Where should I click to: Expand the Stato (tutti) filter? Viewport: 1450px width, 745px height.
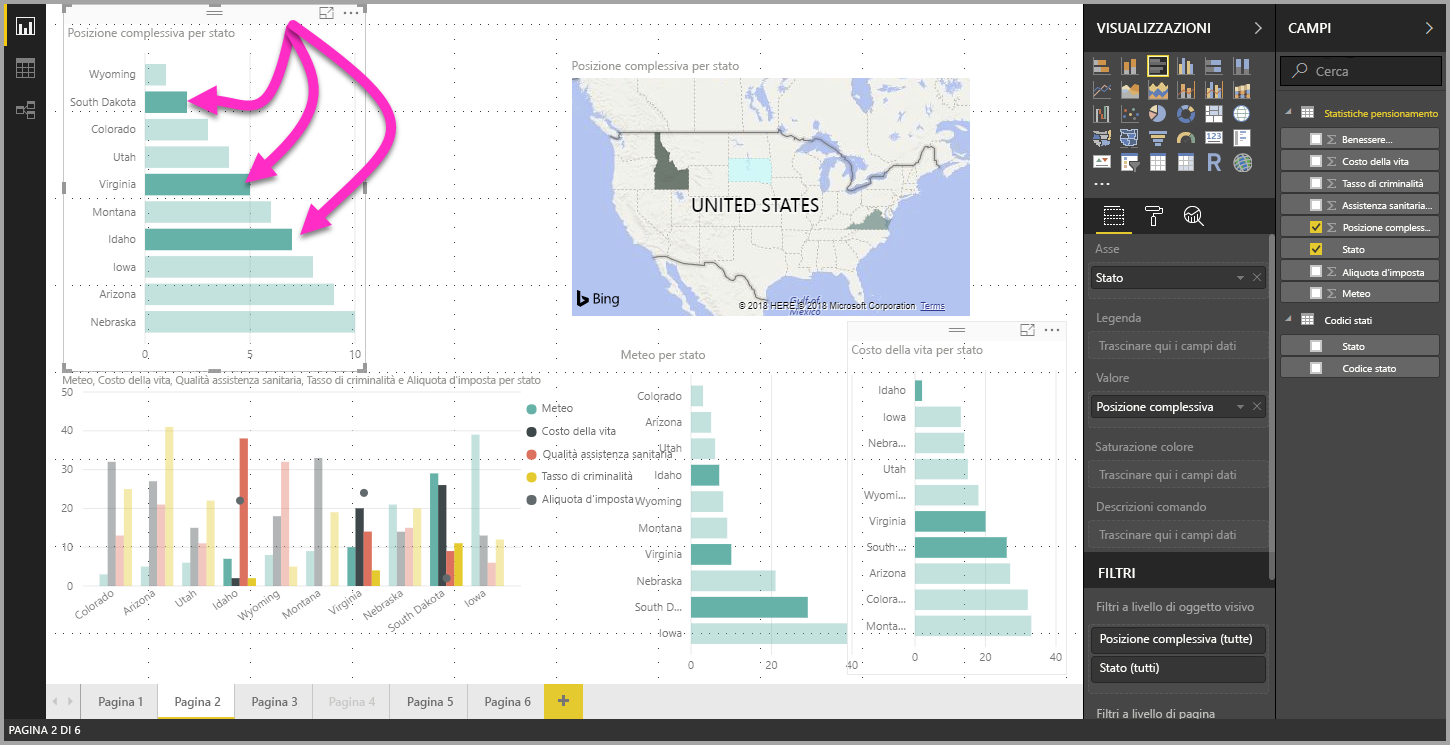point(1178,668)
